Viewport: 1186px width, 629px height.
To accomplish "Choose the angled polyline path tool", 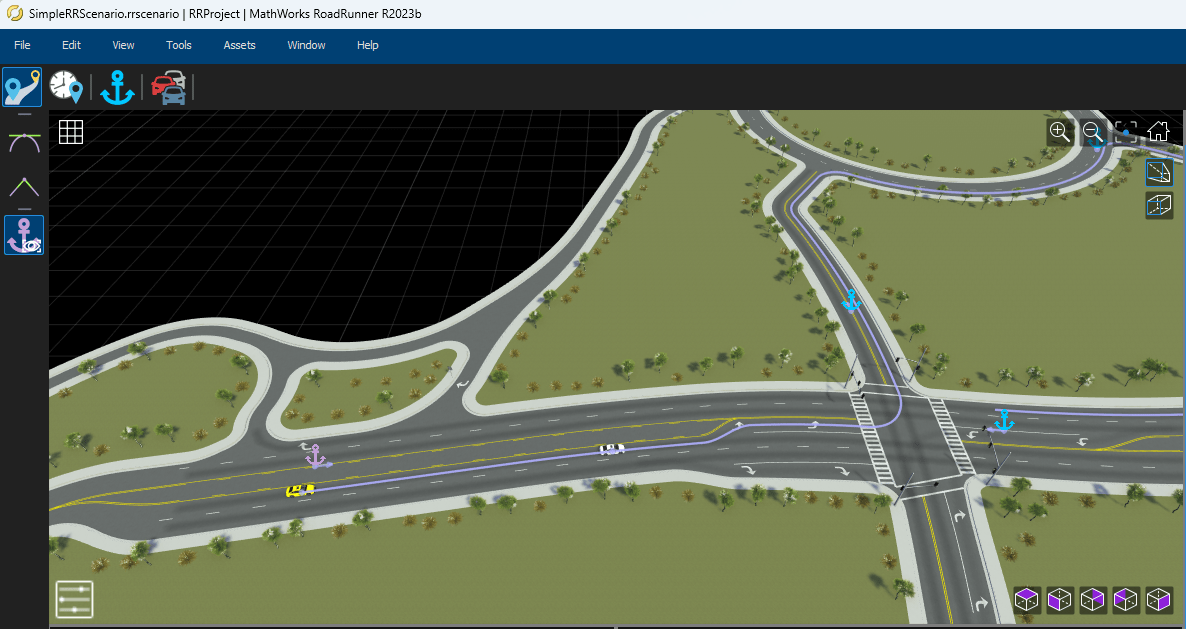I will tap(24, 186).
